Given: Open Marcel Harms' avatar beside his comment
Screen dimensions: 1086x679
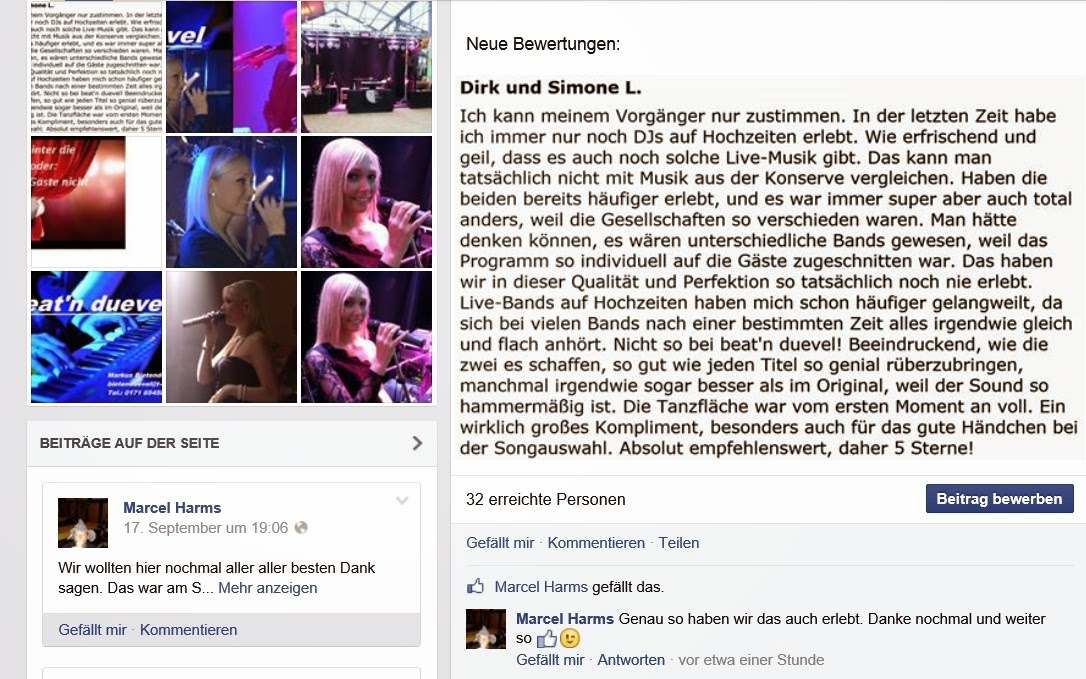Looking at the screenshot, I should 486,628.
